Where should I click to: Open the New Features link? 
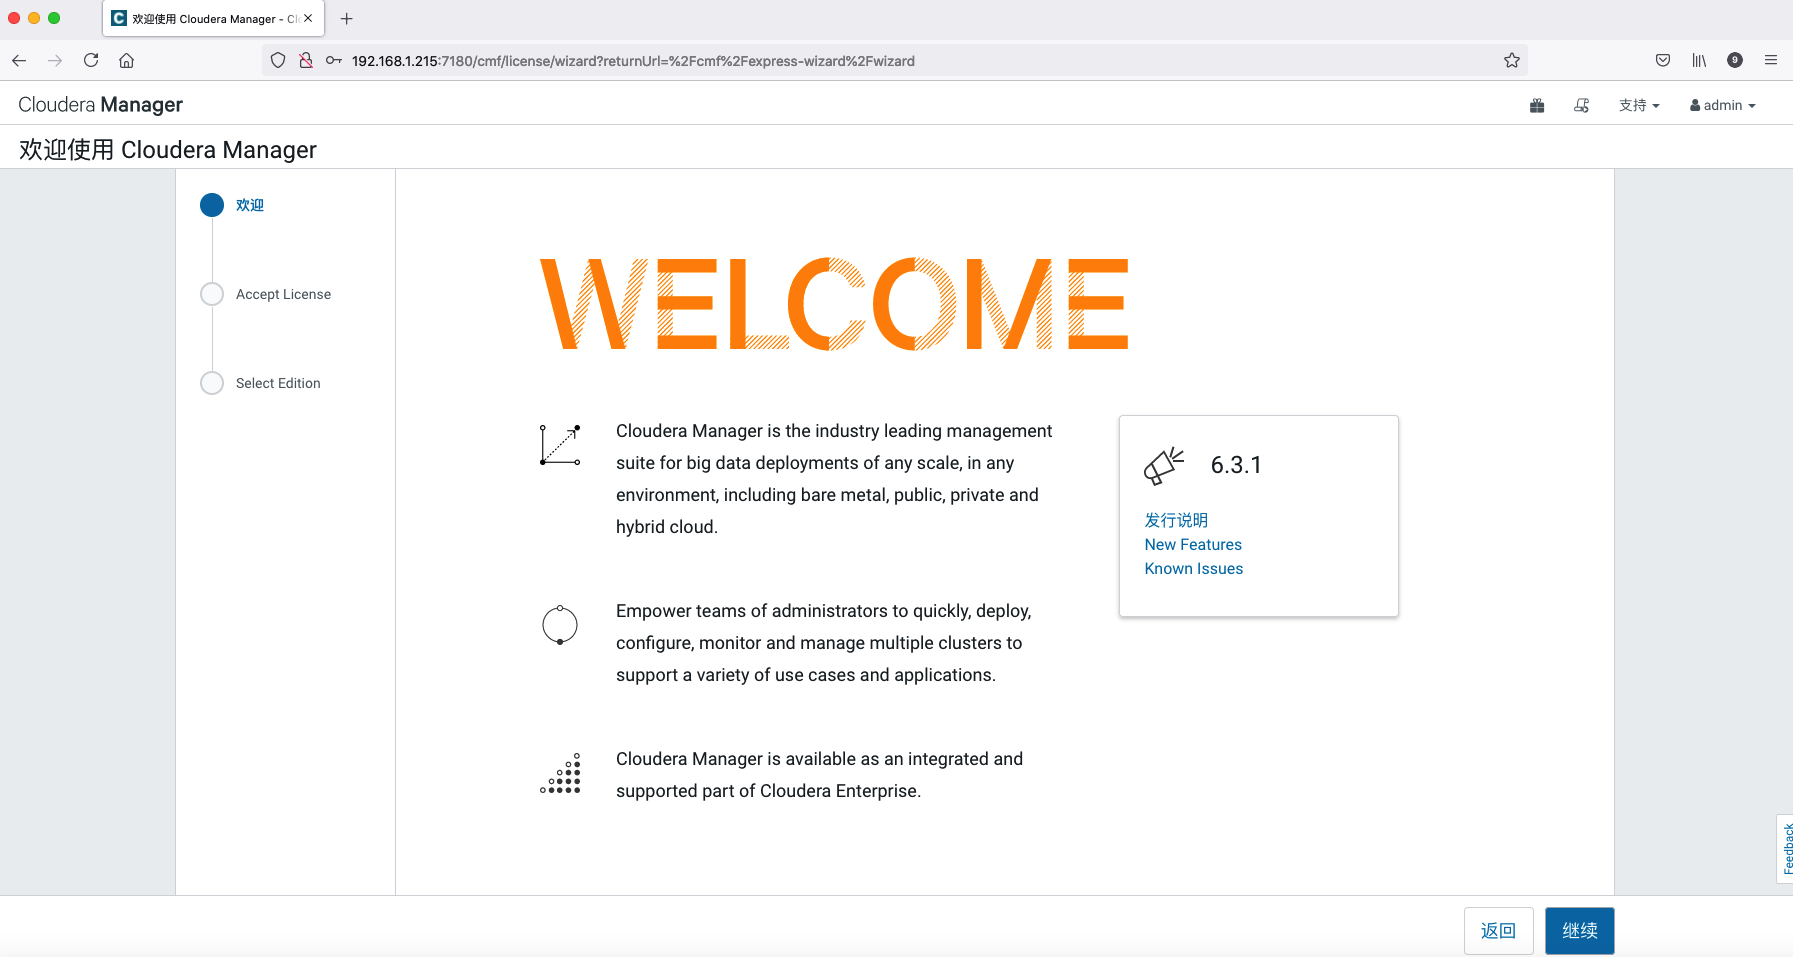(1193, 544)
